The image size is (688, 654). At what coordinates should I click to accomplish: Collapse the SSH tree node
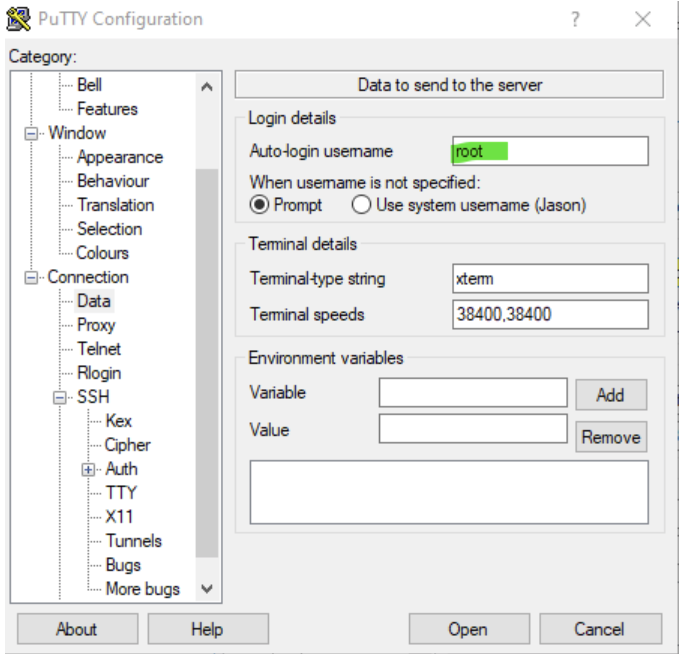click(60, 397)
